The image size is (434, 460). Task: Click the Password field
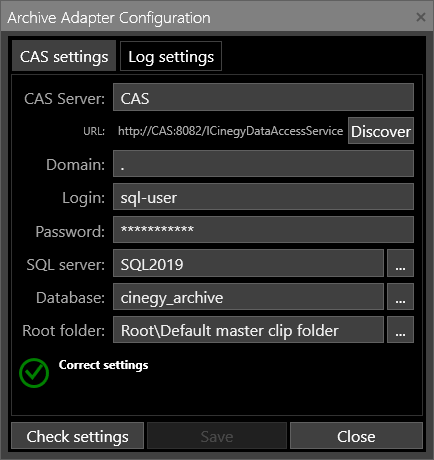[x=263, y=230]
